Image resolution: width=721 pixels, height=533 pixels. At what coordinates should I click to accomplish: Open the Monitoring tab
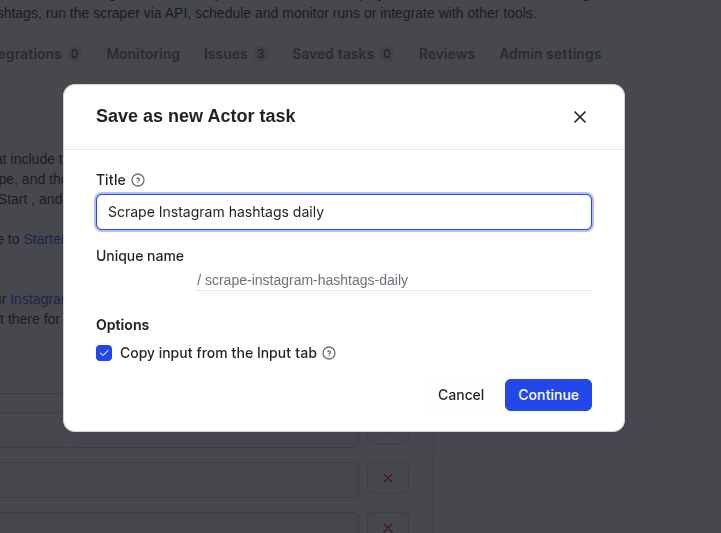(x=143, y=54)
